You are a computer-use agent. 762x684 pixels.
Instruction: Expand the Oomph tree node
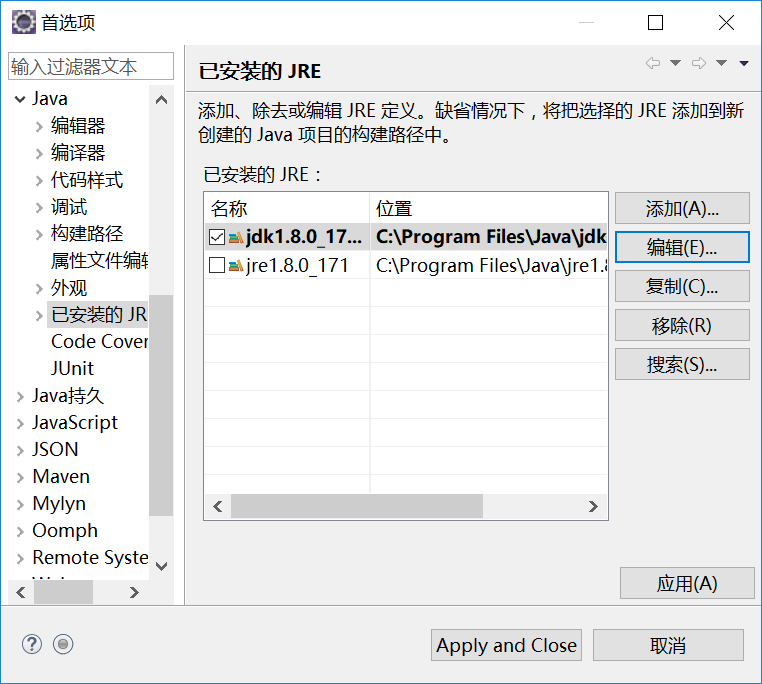point(20,531)
